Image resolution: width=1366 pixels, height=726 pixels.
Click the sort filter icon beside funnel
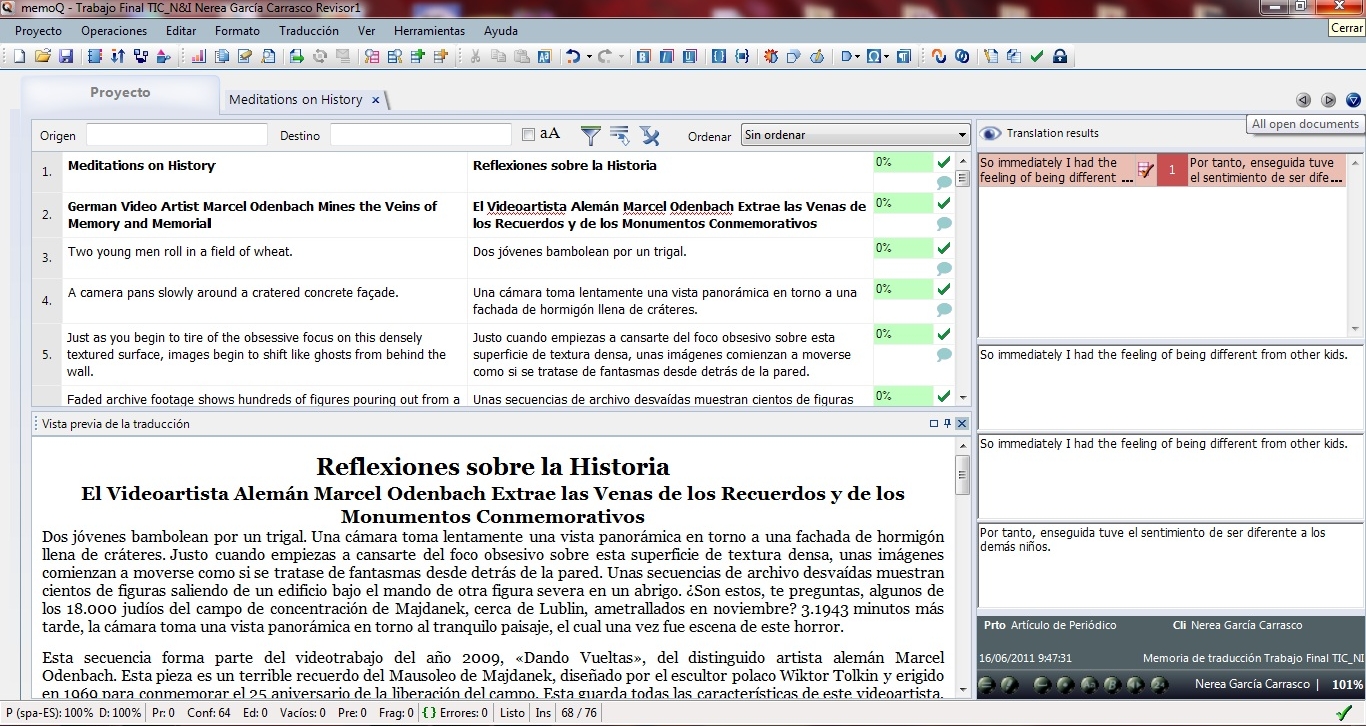click(619, 135)
